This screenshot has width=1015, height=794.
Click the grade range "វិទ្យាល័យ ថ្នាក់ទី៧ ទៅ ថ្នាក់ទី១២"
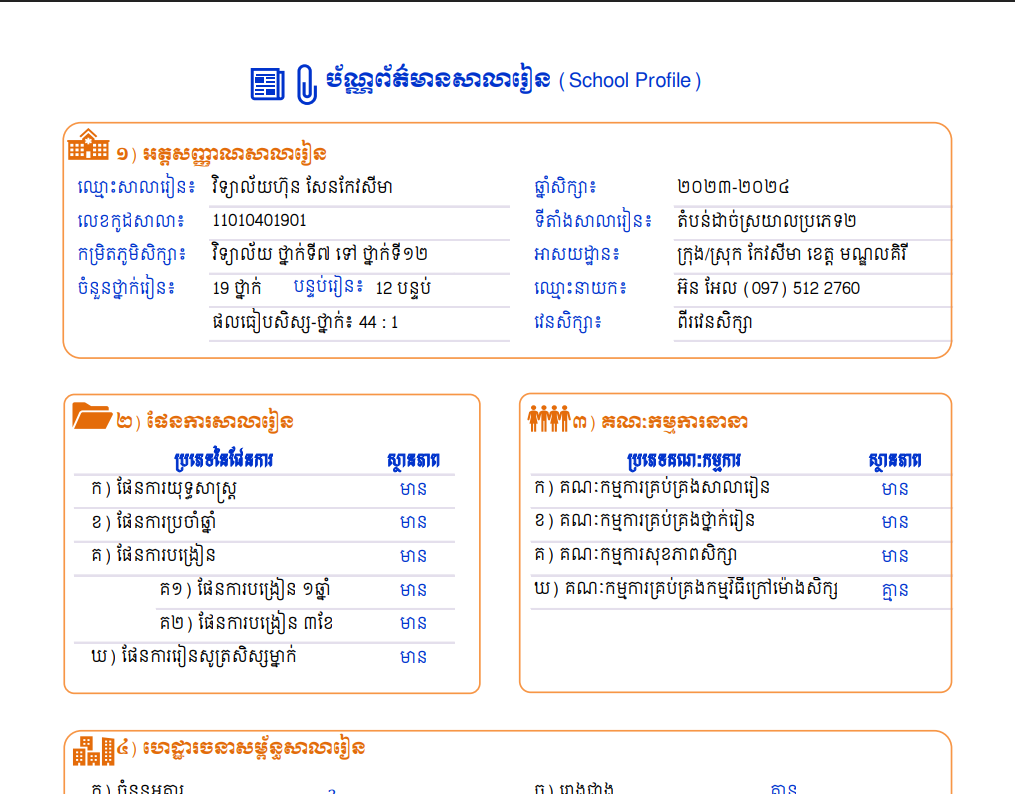(320, 254)
